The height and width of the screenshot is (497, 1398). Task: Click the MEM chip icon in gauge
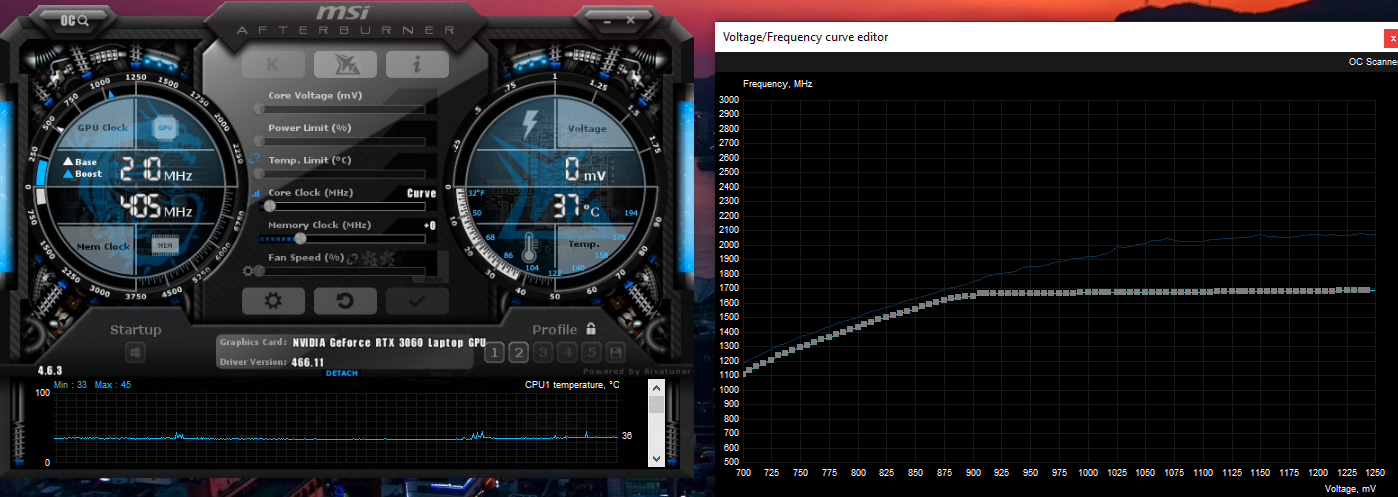[x=165, y=245]
